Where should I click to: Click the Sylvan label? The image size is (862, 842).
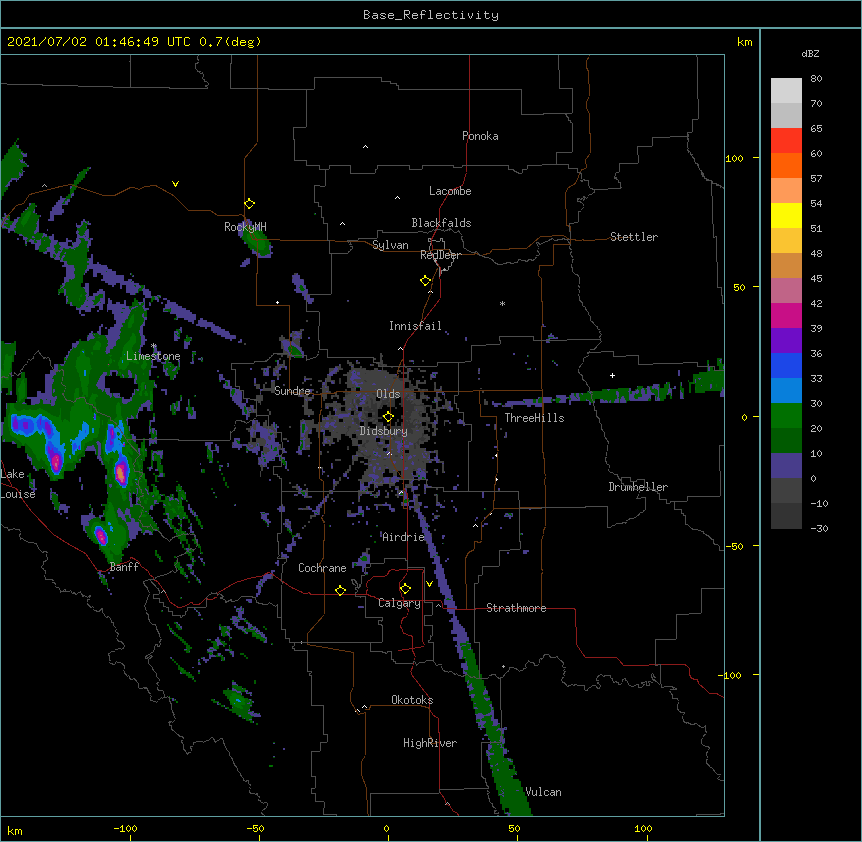coord(390,245)
